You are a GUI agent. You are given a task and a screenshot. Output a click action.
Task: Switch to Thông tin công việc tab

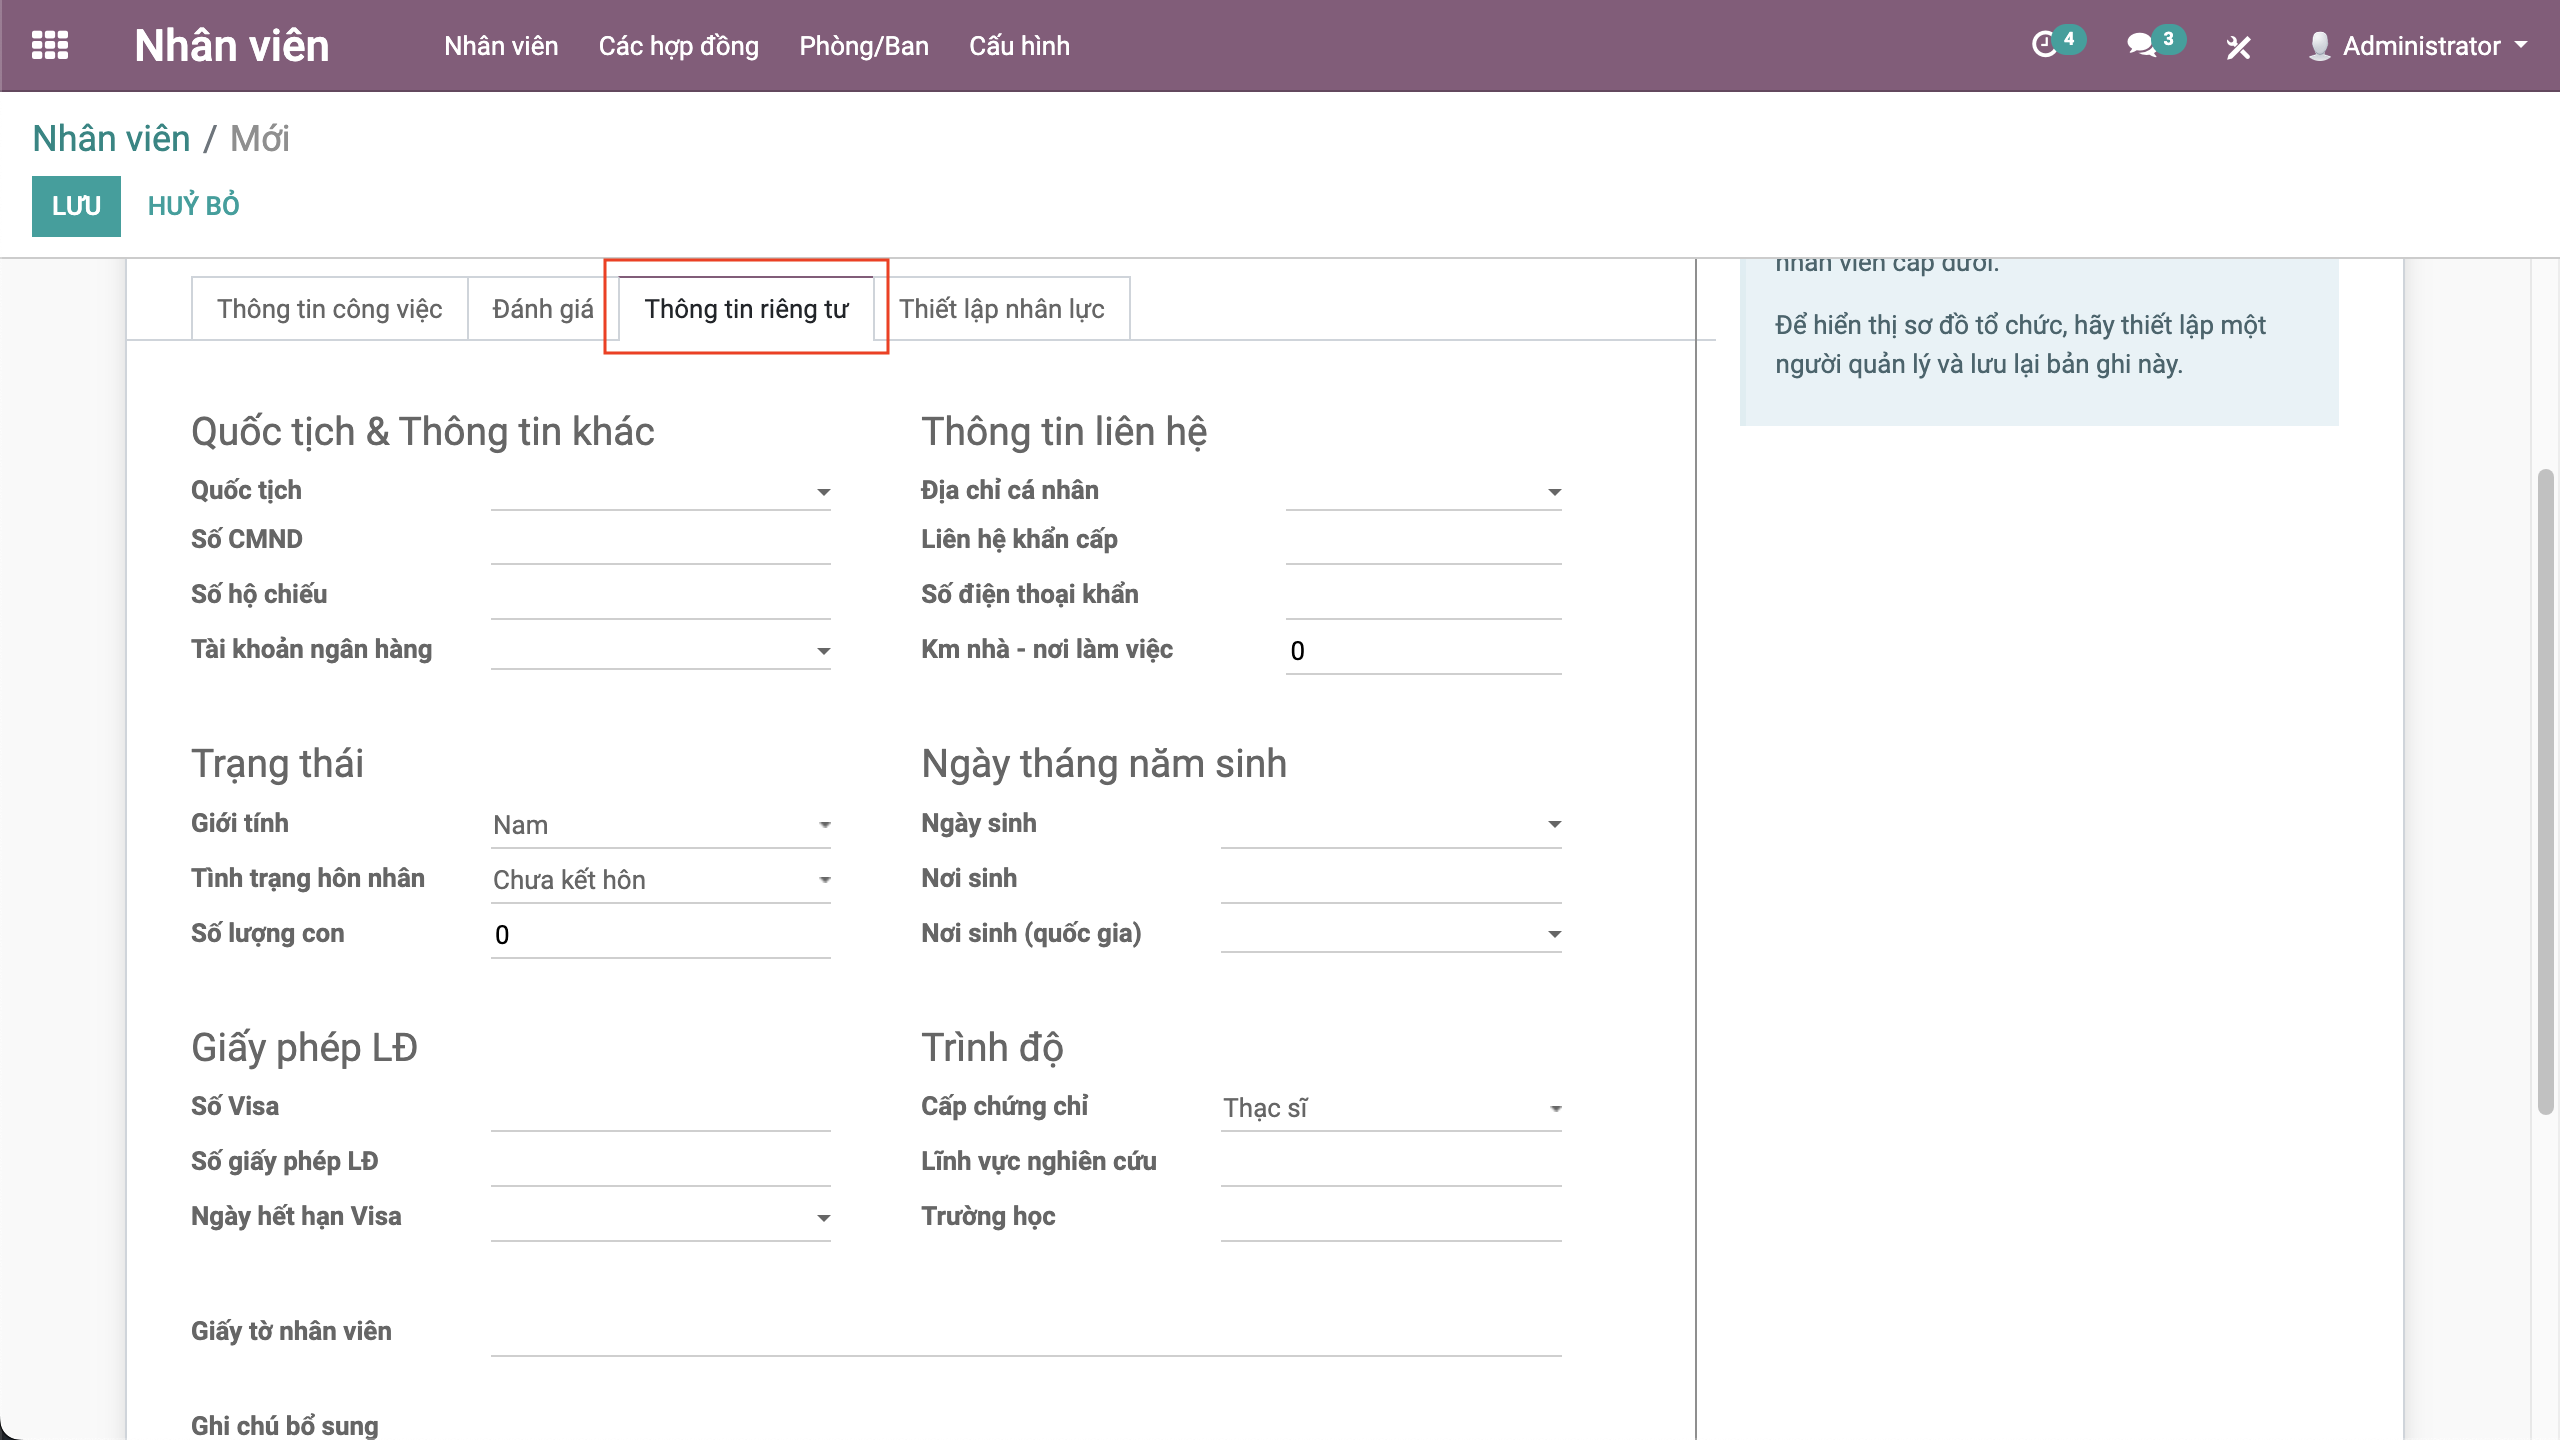point(329,309)
